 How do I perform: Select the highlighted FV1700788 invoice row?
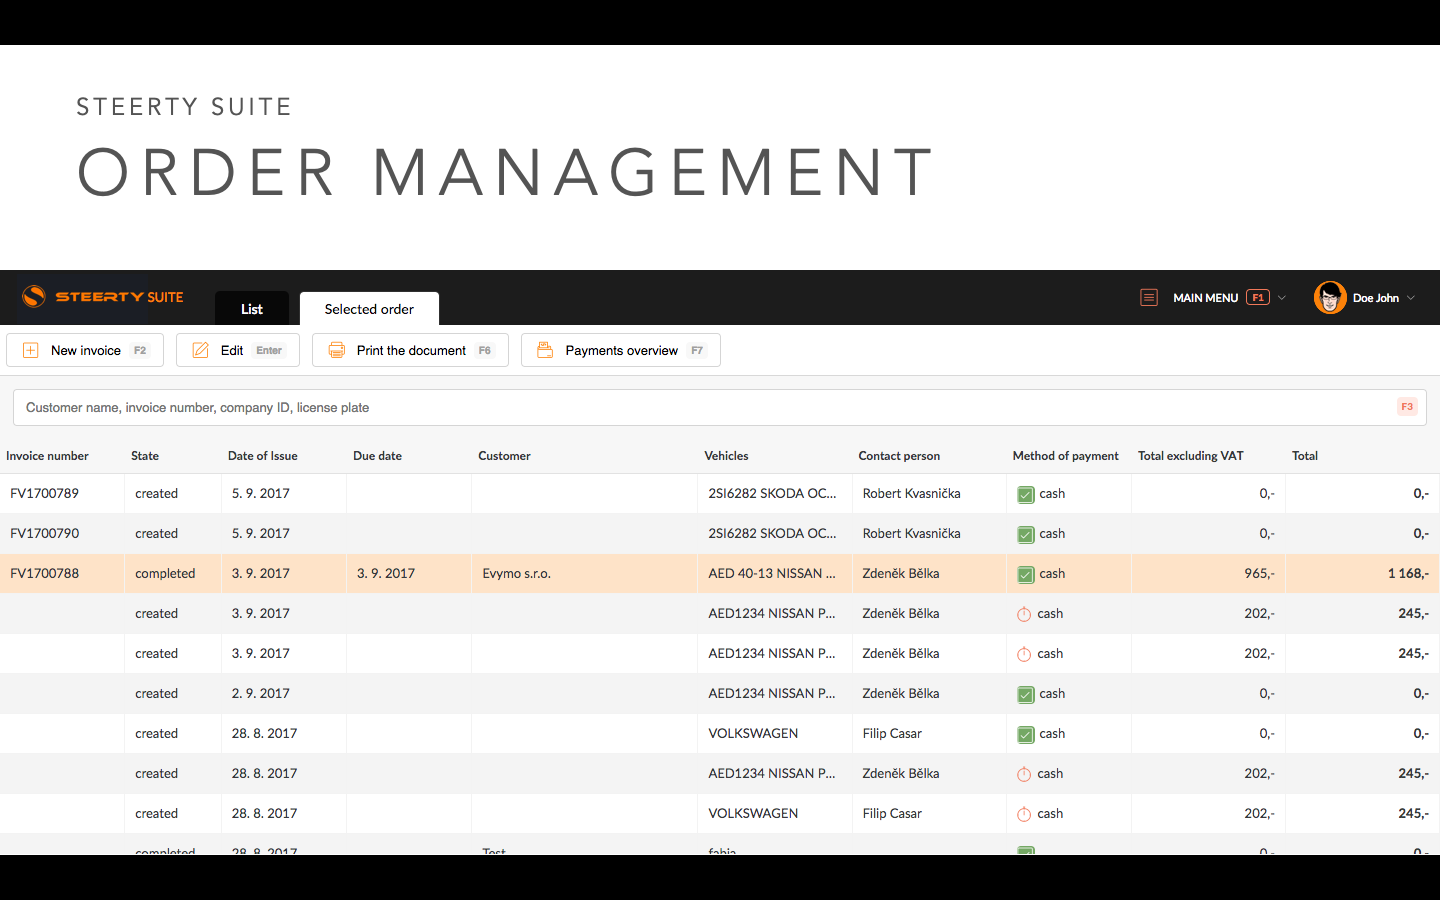click(x=720, y=574)
